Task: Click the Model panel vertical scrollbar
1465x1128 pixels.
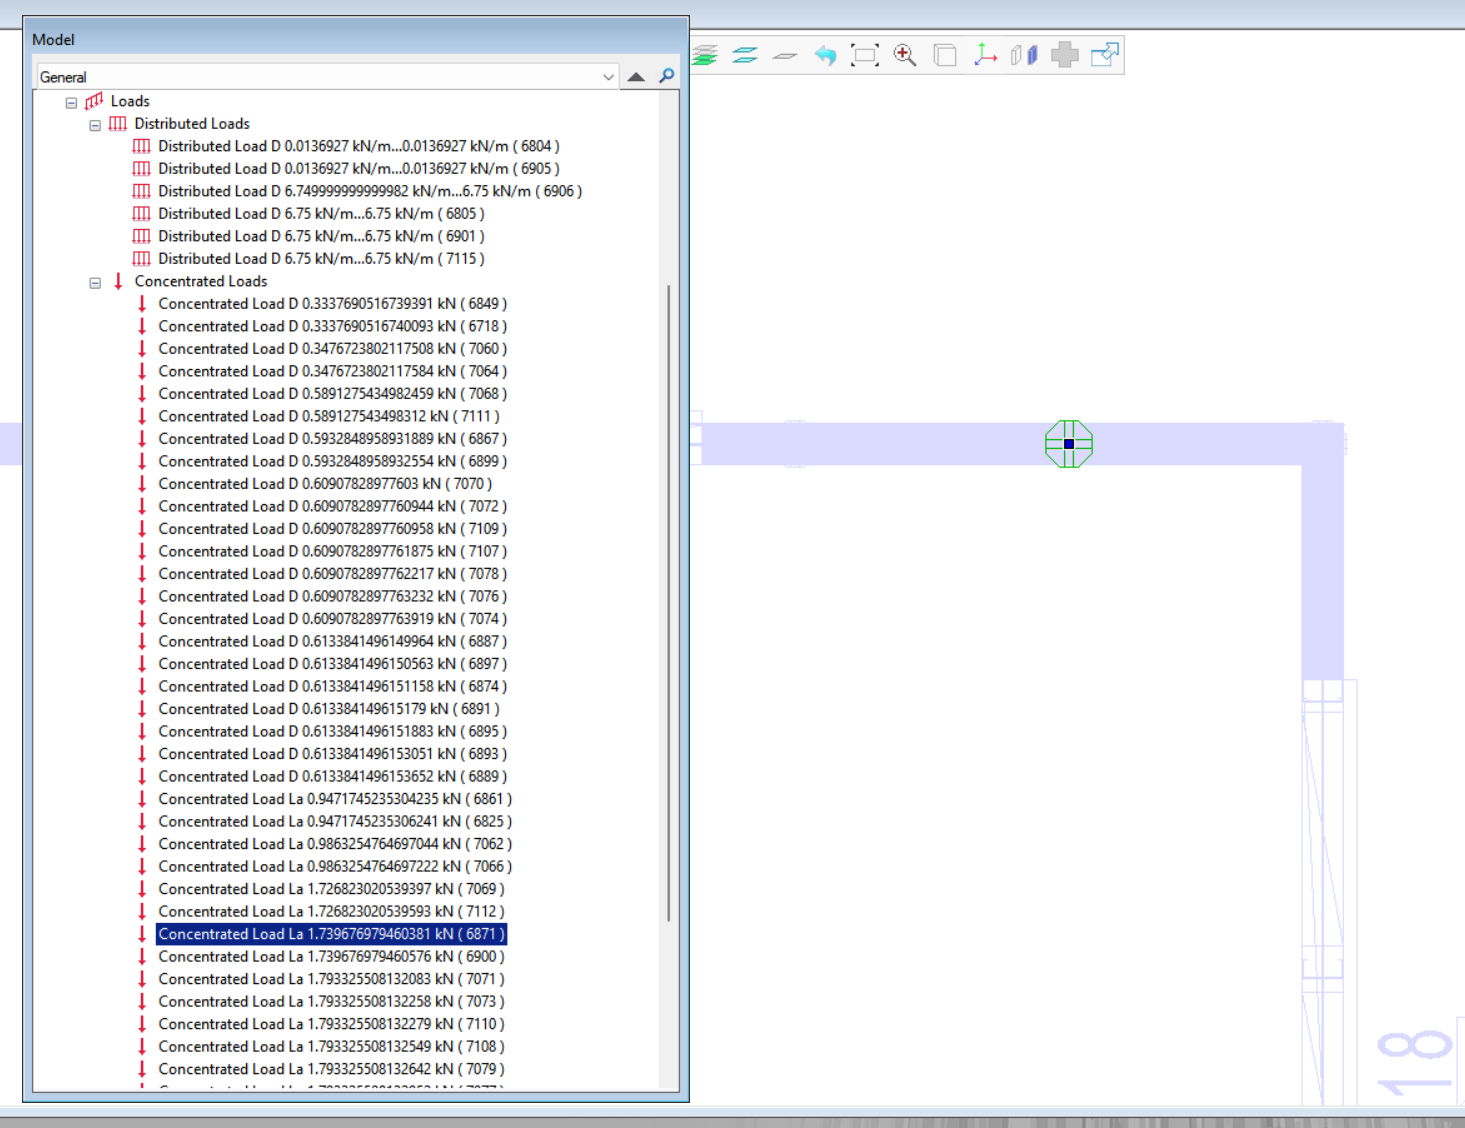Action: click(668, 600)
